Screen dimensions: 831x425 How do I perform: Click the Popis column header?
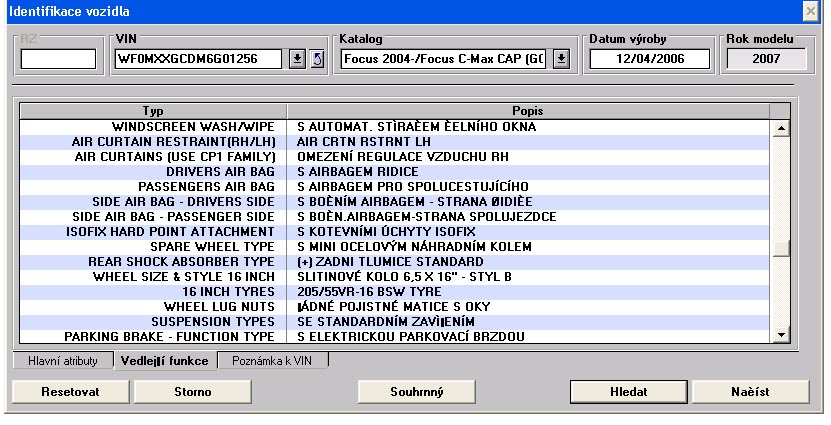pyautogui.click(x=531, y=110)
